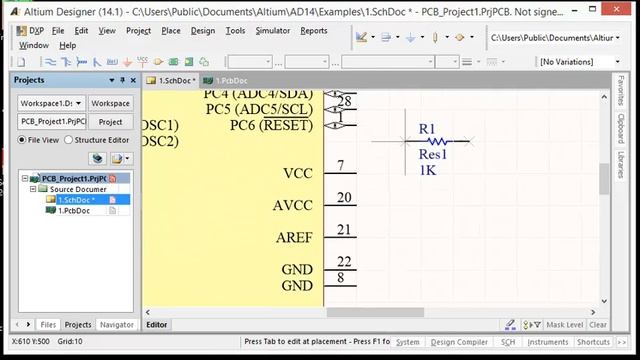Select the Structure Editor radio button

coord(68,140)
